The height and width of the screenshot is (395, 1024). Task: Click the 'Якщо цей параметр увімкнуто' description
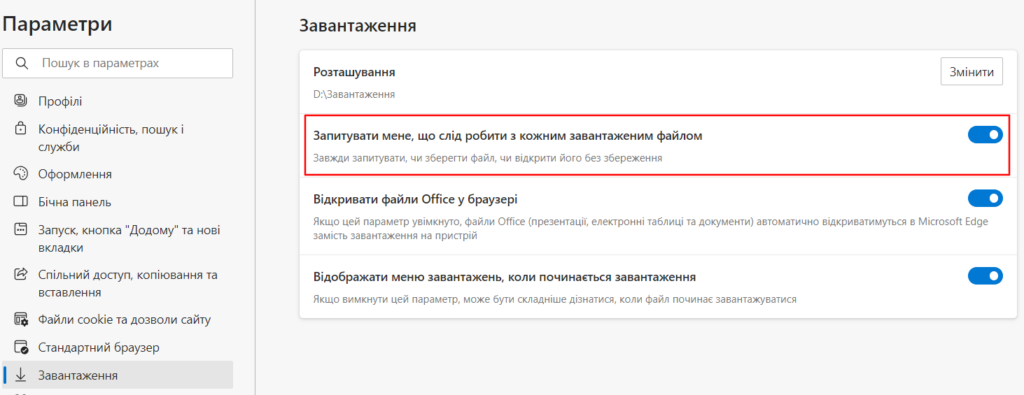(x=651, y=229)
